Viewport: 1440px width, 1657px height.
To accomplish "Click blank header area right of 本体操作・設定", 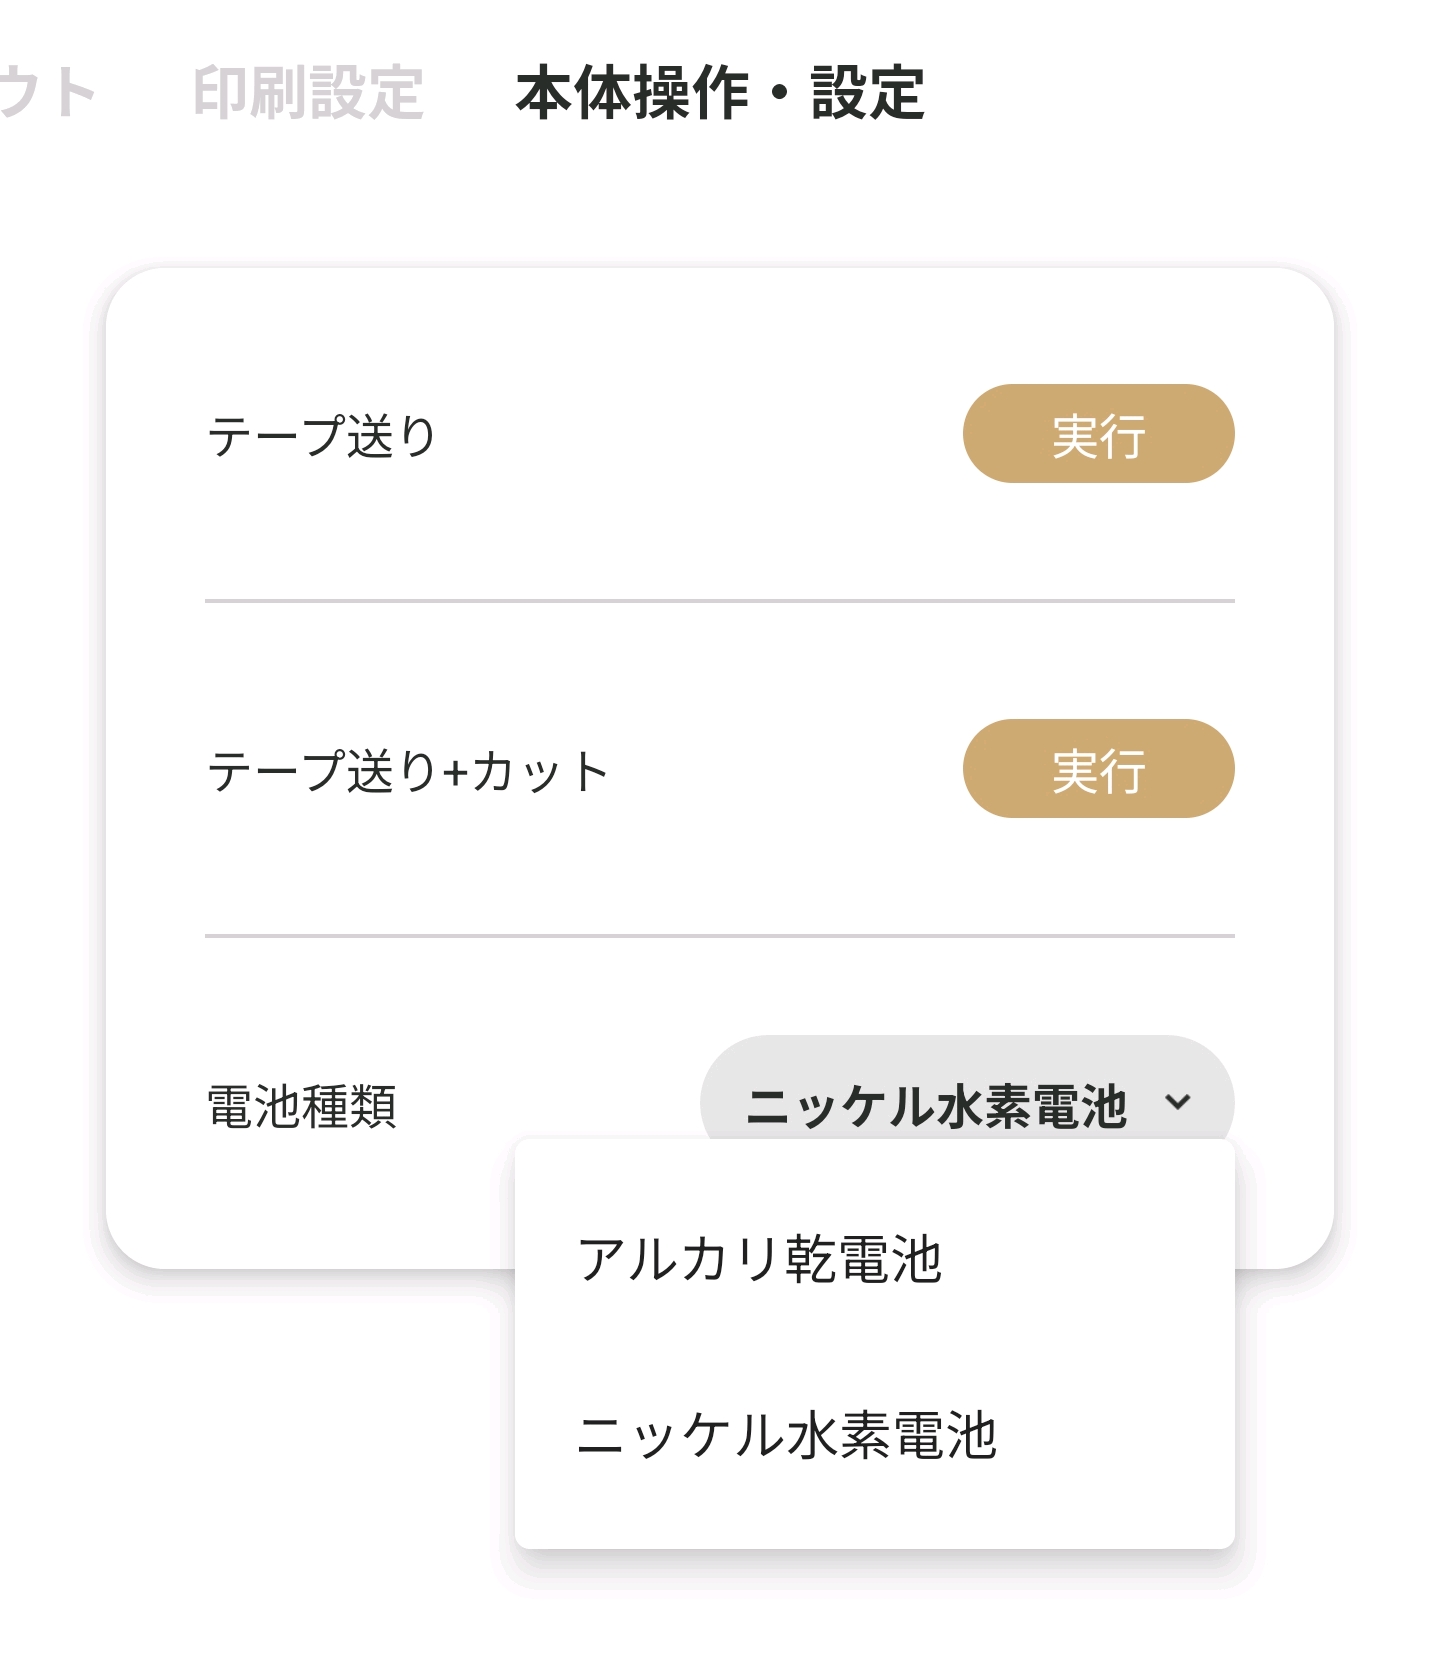I will pos(1180,93).
